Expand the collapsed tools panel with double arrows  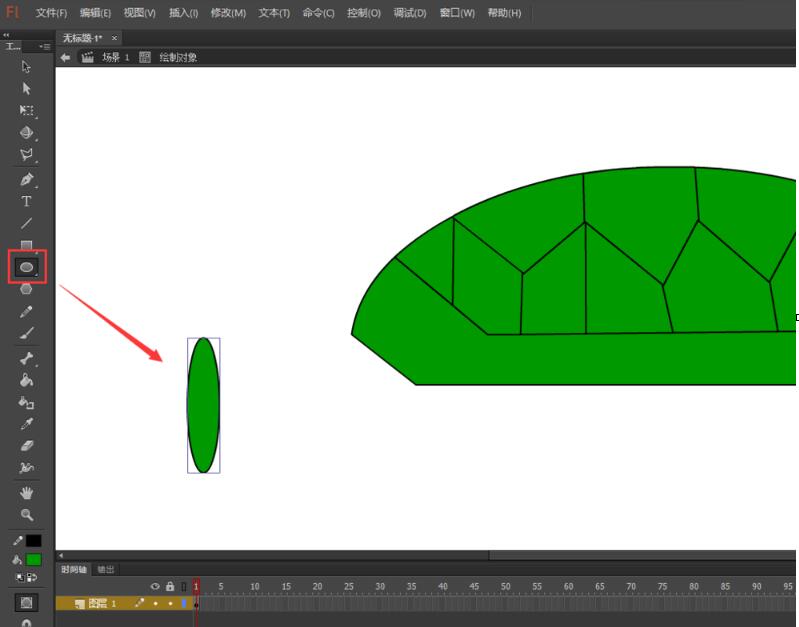pyautogui.click(x=7, y=35)
